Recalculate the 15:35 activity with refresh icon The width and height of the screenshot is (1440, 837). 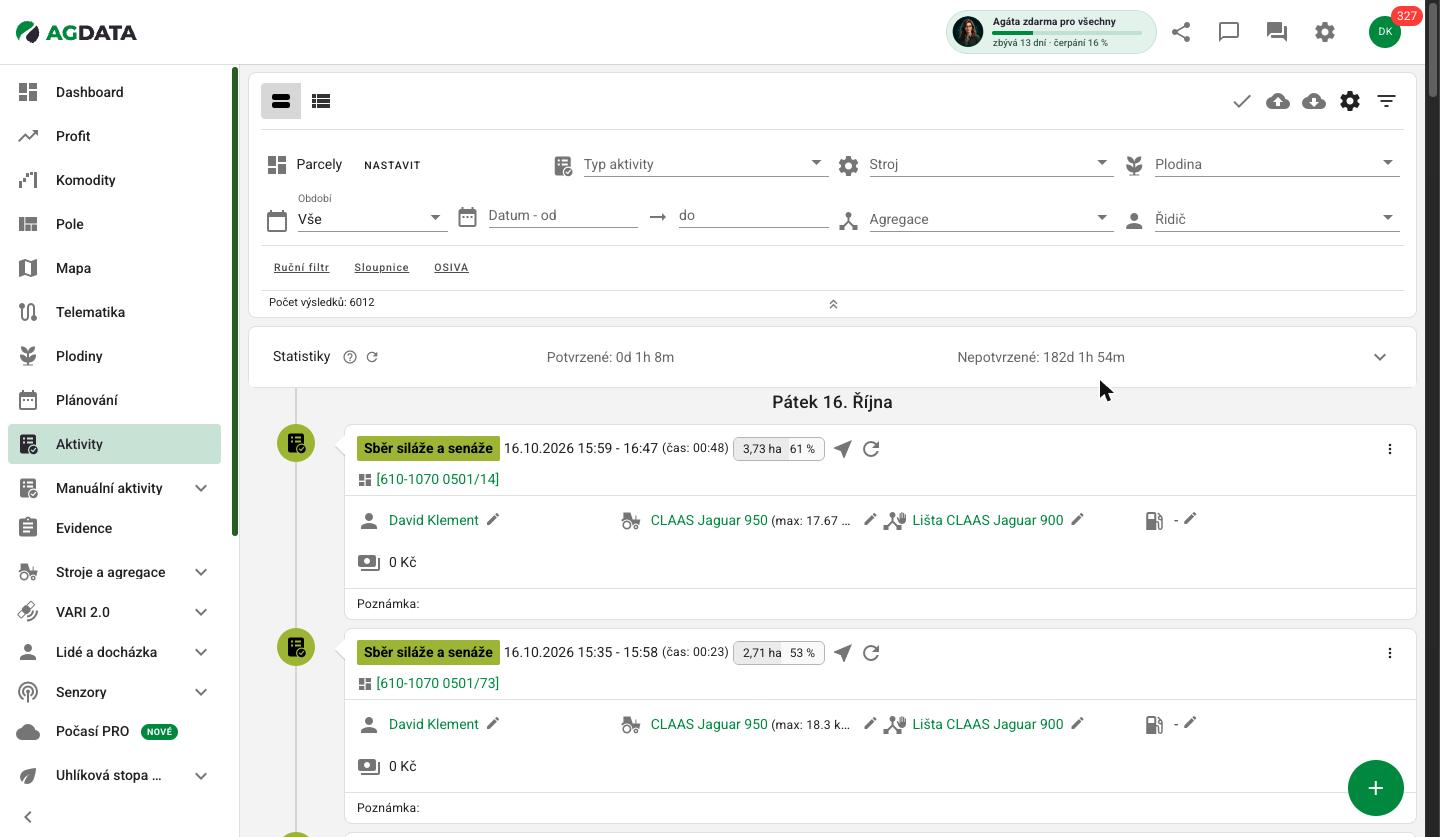871,653
